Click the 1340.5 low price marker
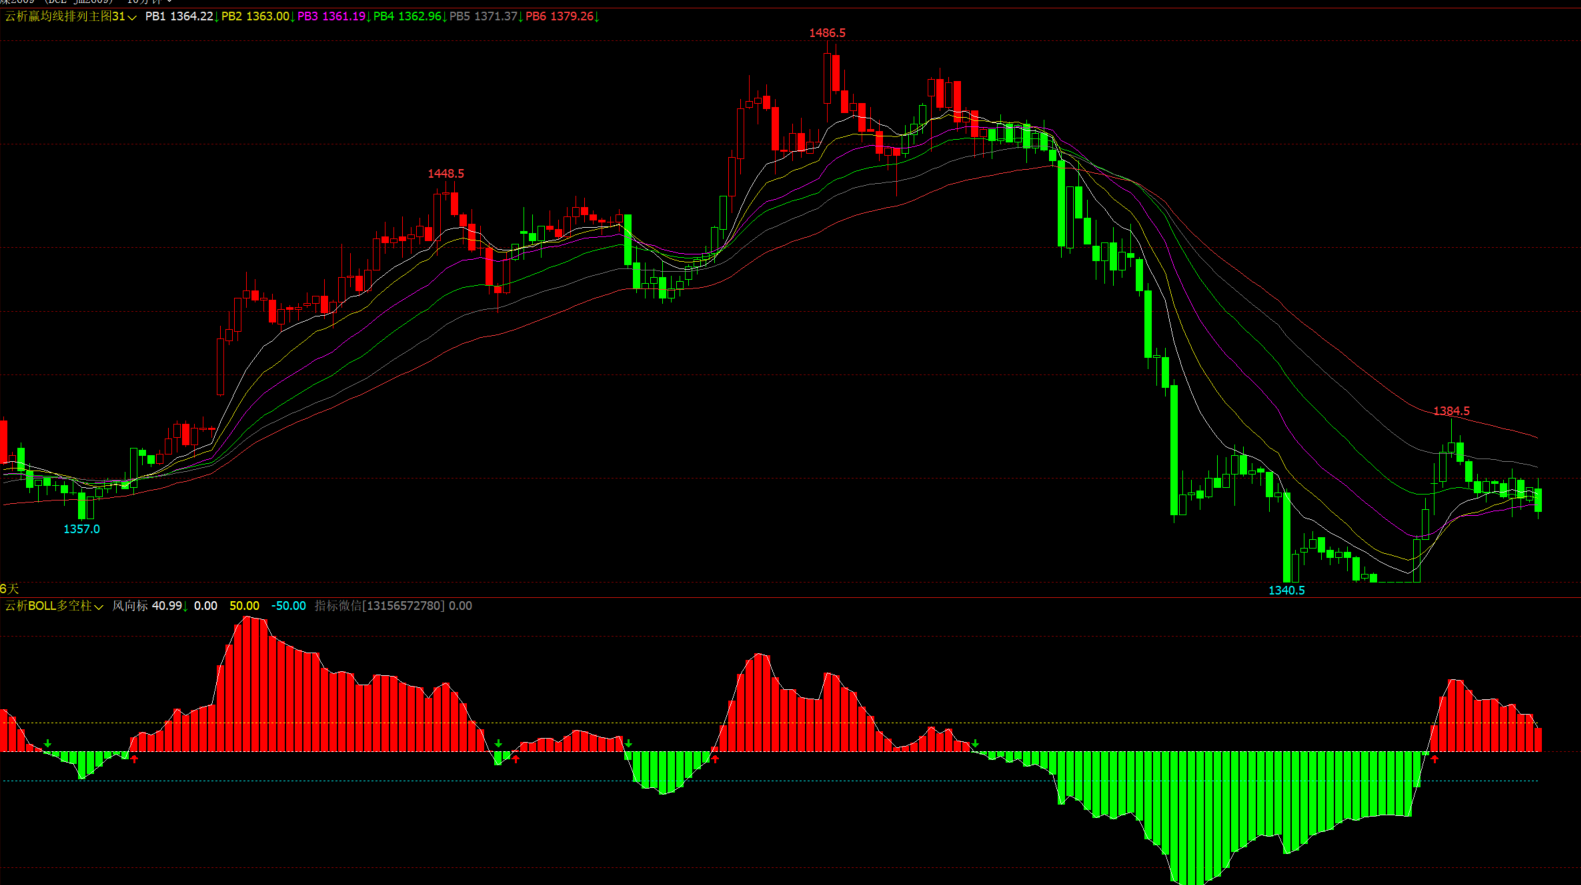The image size is (1581, 885). (x=1286, y=591)
